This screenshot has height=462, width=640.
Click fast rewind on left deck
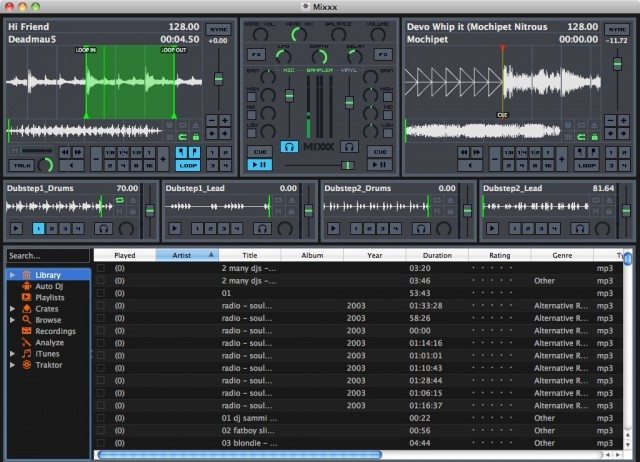pos(65,153)
